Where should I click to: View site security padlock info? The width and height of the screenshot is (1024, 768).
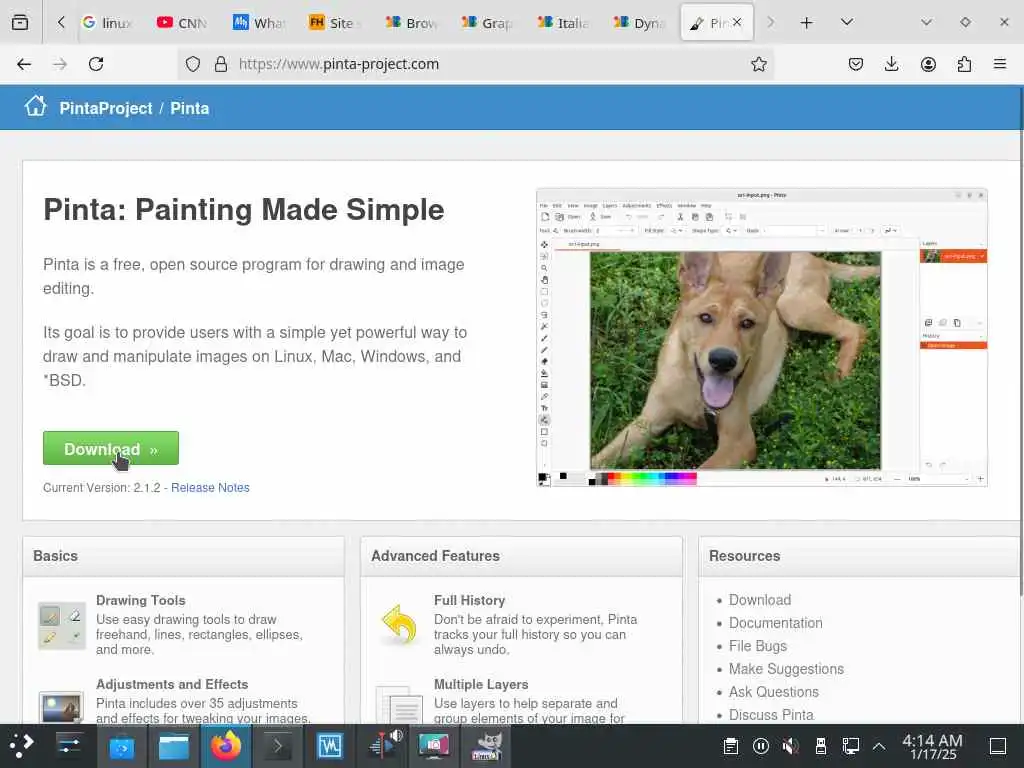point(221,64)
